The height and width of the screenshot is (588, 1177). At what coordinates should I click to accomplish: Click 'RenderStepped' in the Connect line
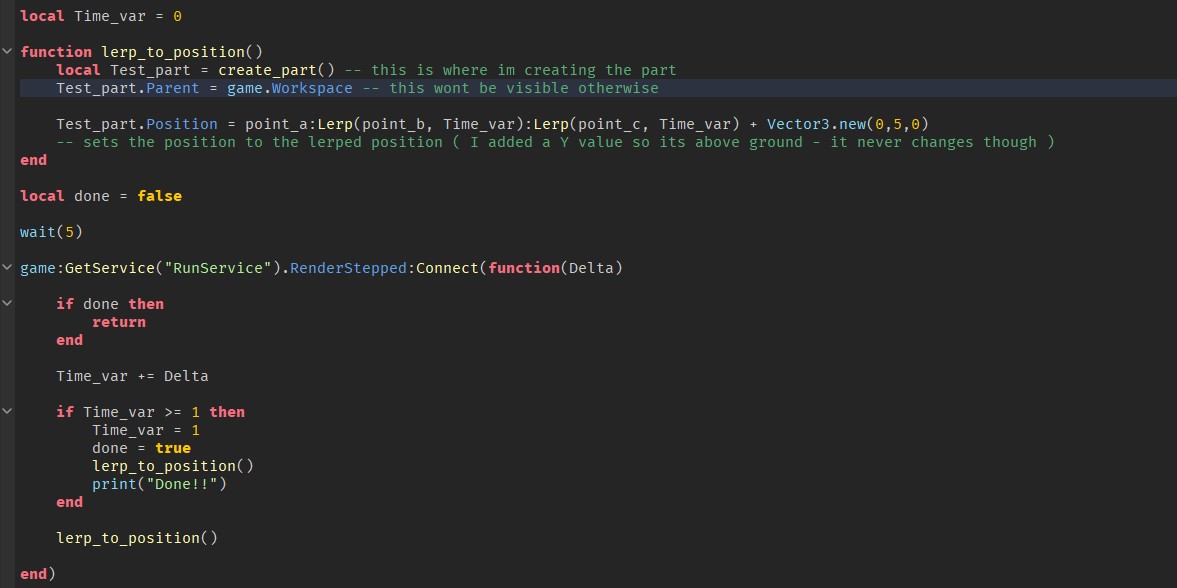[x=348, y=268]
